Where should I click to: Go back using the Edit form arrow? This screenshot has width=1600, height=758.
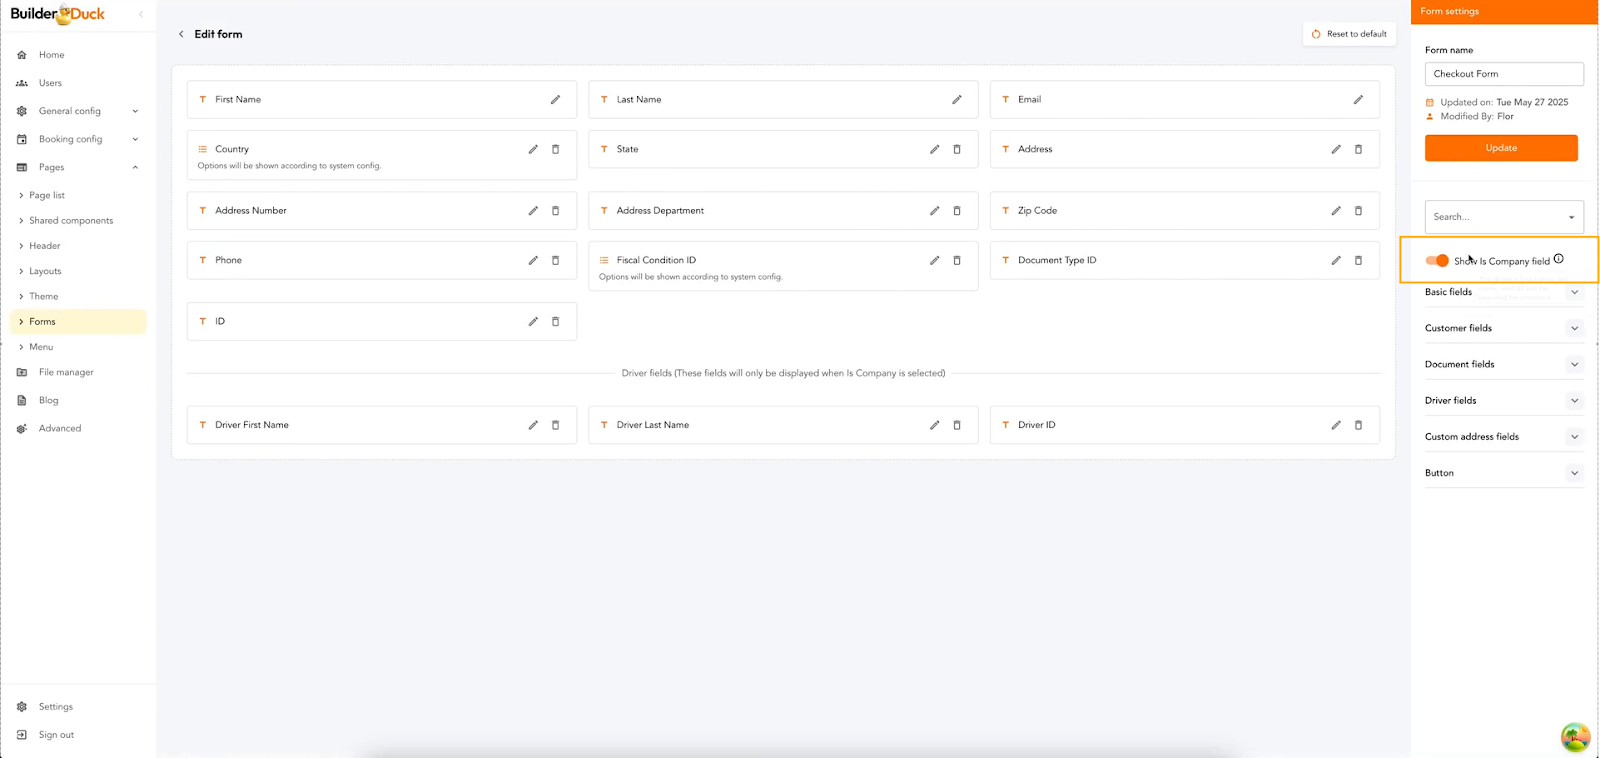181,34
